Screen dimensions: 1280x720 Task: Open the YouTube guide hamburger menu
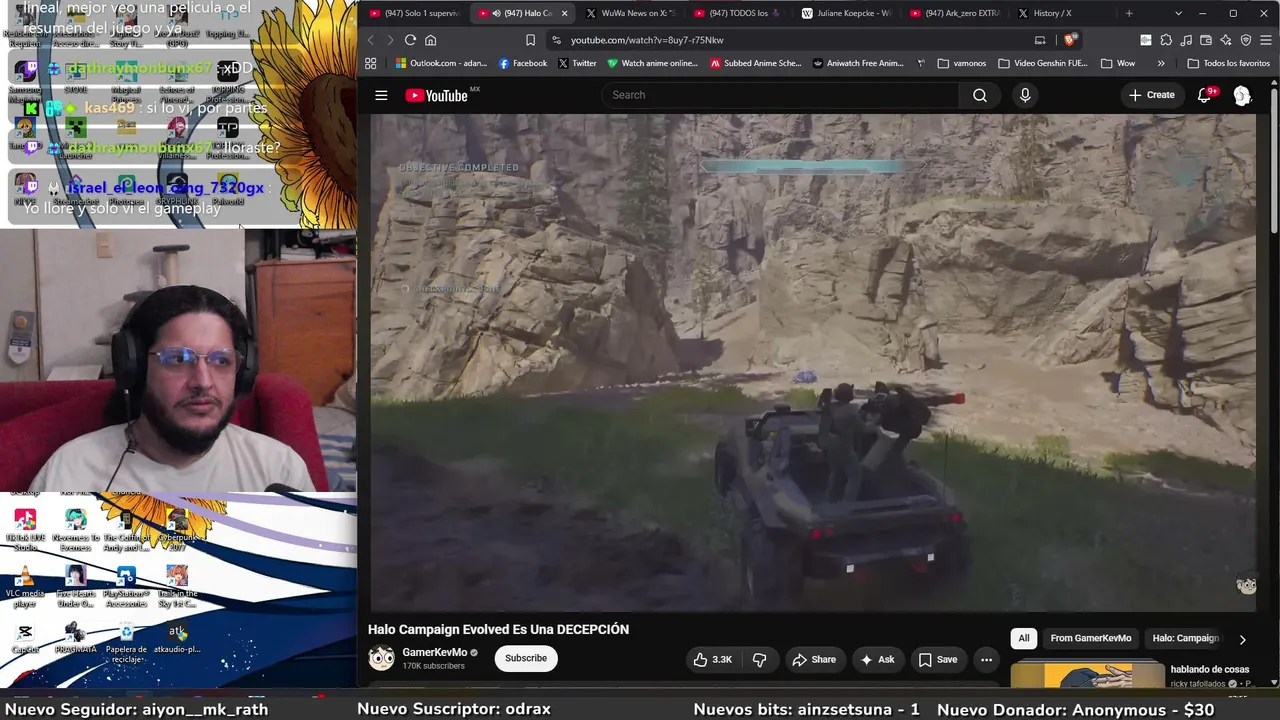[381, 95]
